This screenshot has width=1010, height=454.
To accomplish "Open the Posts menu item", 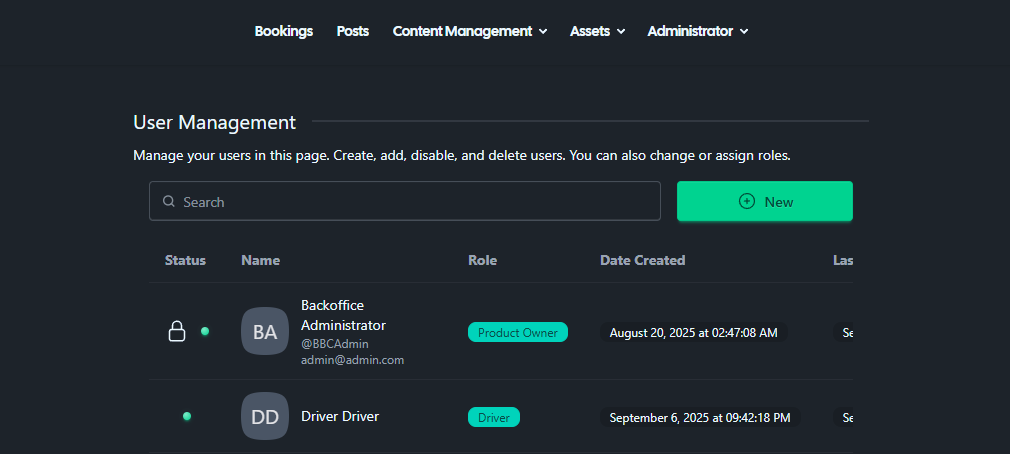I will pyautogui.click(x=353, y=31).
